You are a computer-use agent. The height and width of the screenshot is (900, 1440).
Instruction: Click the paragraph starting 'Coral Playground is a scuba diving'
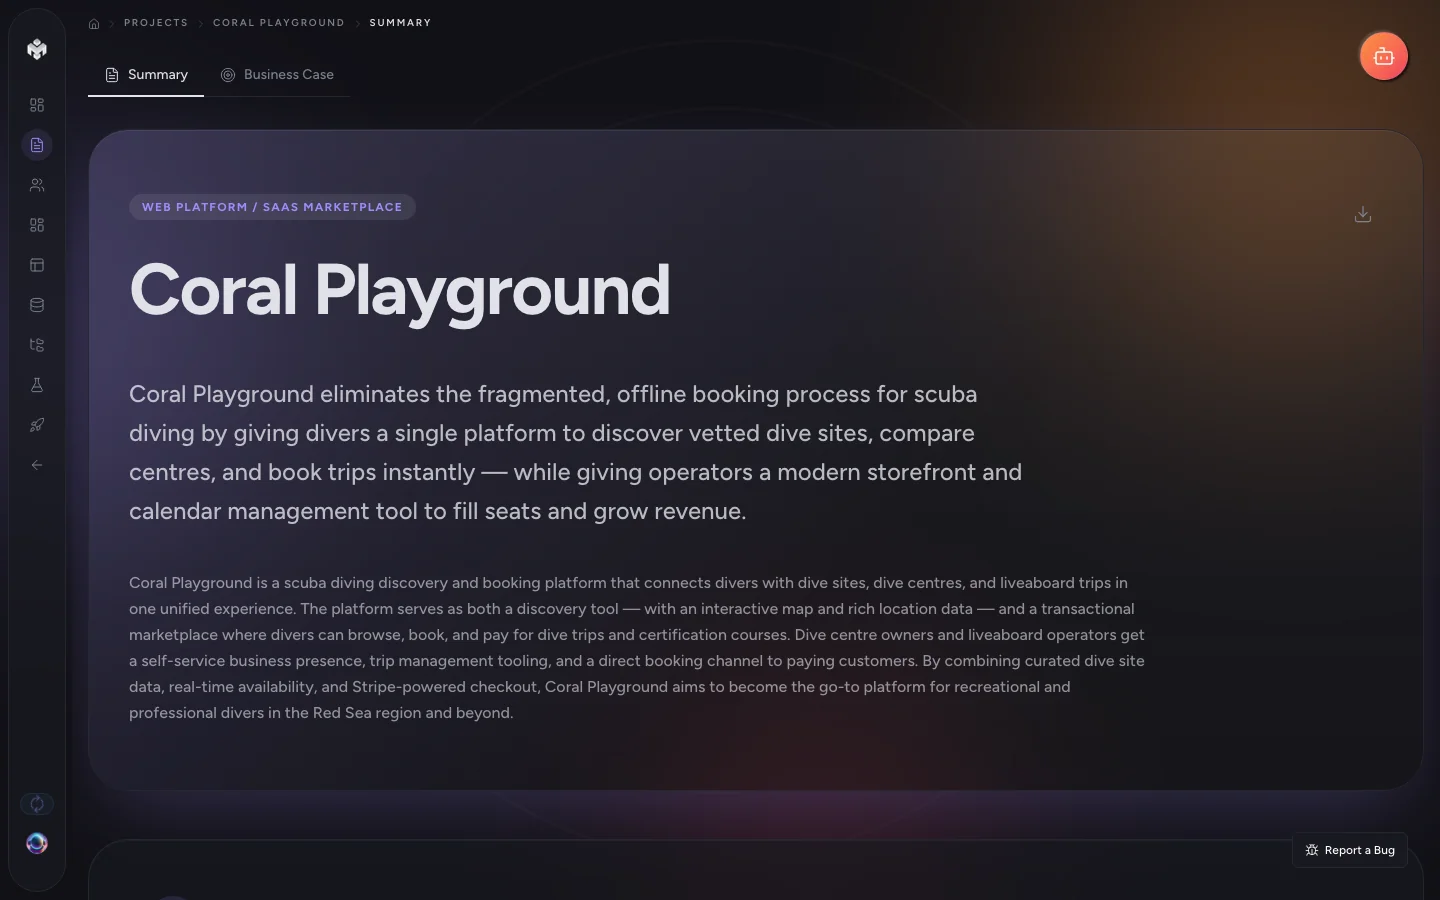pyautogui.click(x=637, y=648)
